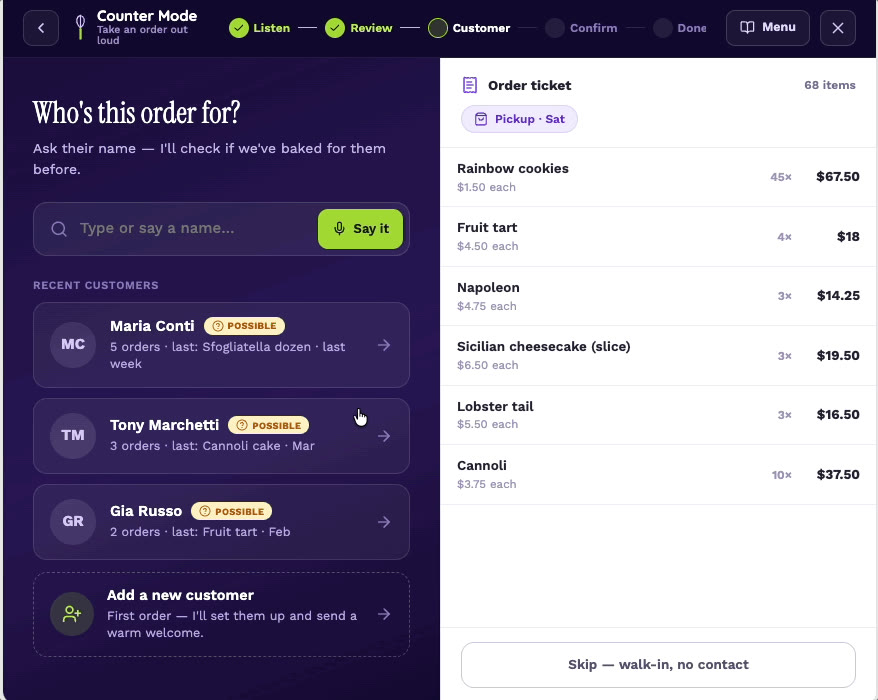878x700 pixels.
Task: Open Maria Conti's arrow
Action: pyautogui.click(x=384, y=345)
